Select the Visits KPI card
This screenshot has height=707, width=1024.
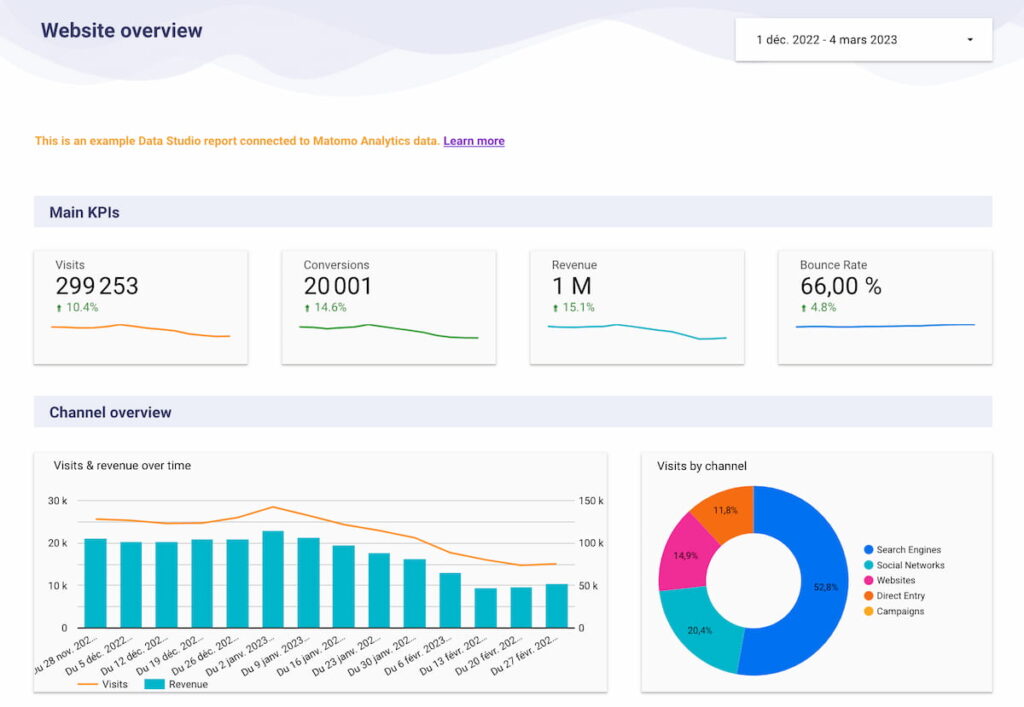tap(140, 306)
